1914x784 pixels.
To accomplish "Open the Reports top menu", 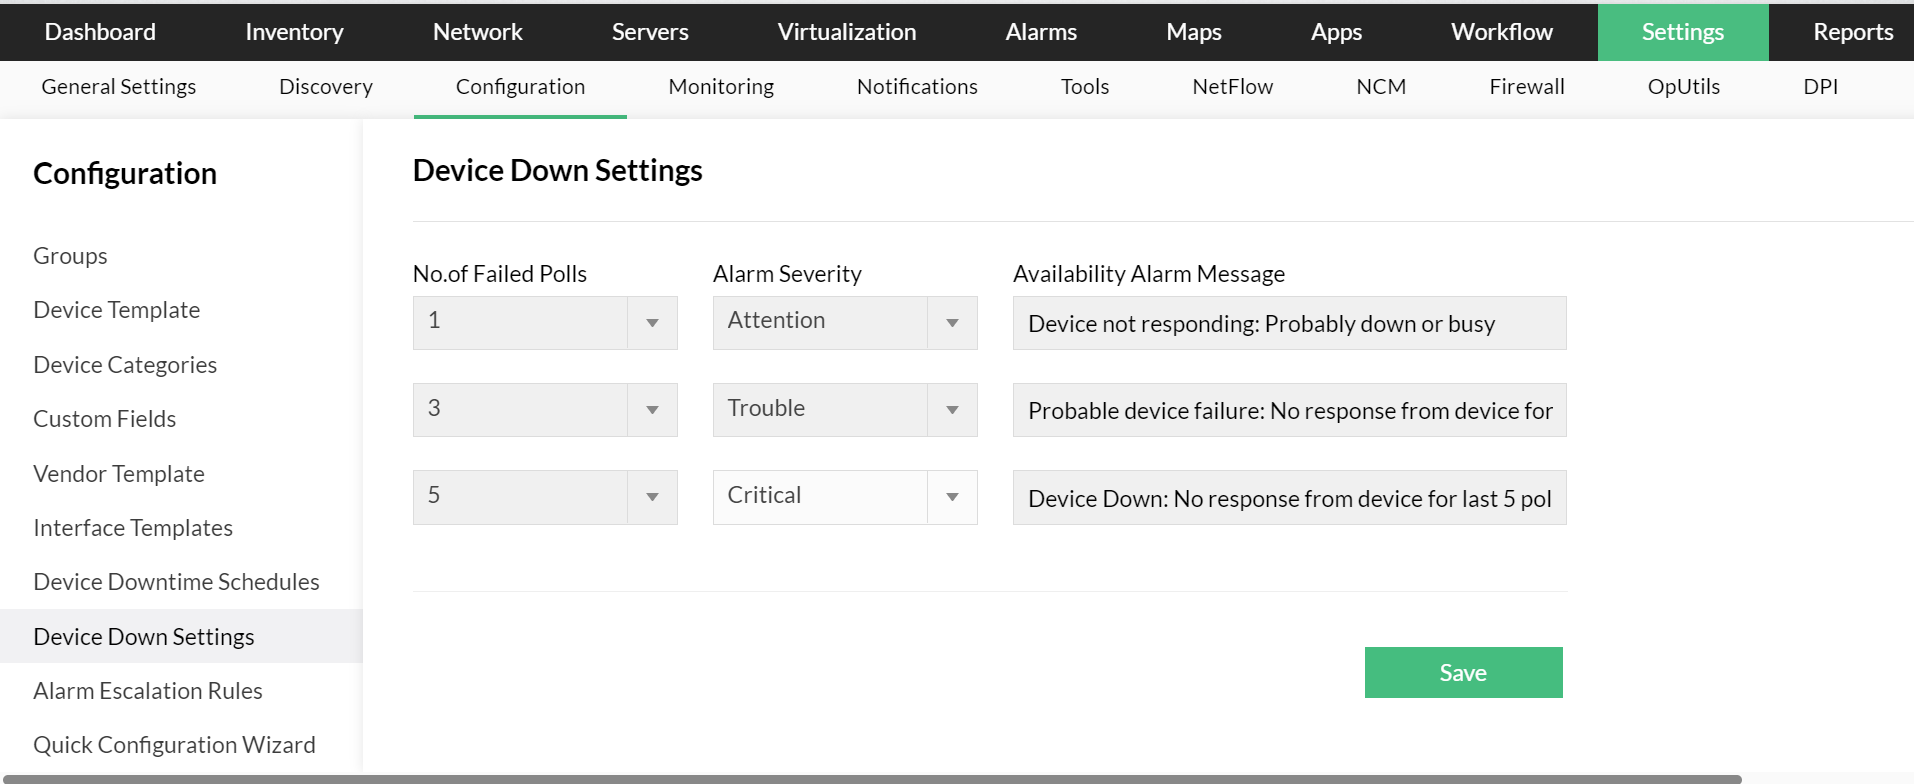I will pyautogui.click(x=1852, y=32).
